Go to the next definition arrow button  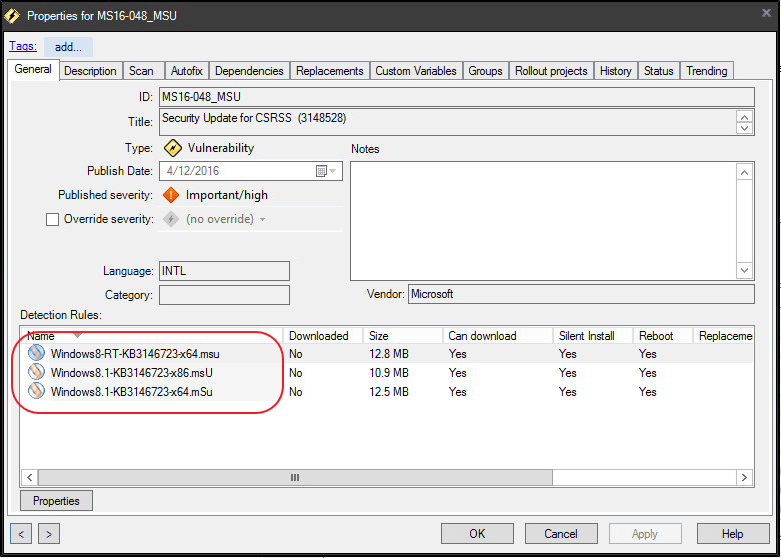click(48, 534)
